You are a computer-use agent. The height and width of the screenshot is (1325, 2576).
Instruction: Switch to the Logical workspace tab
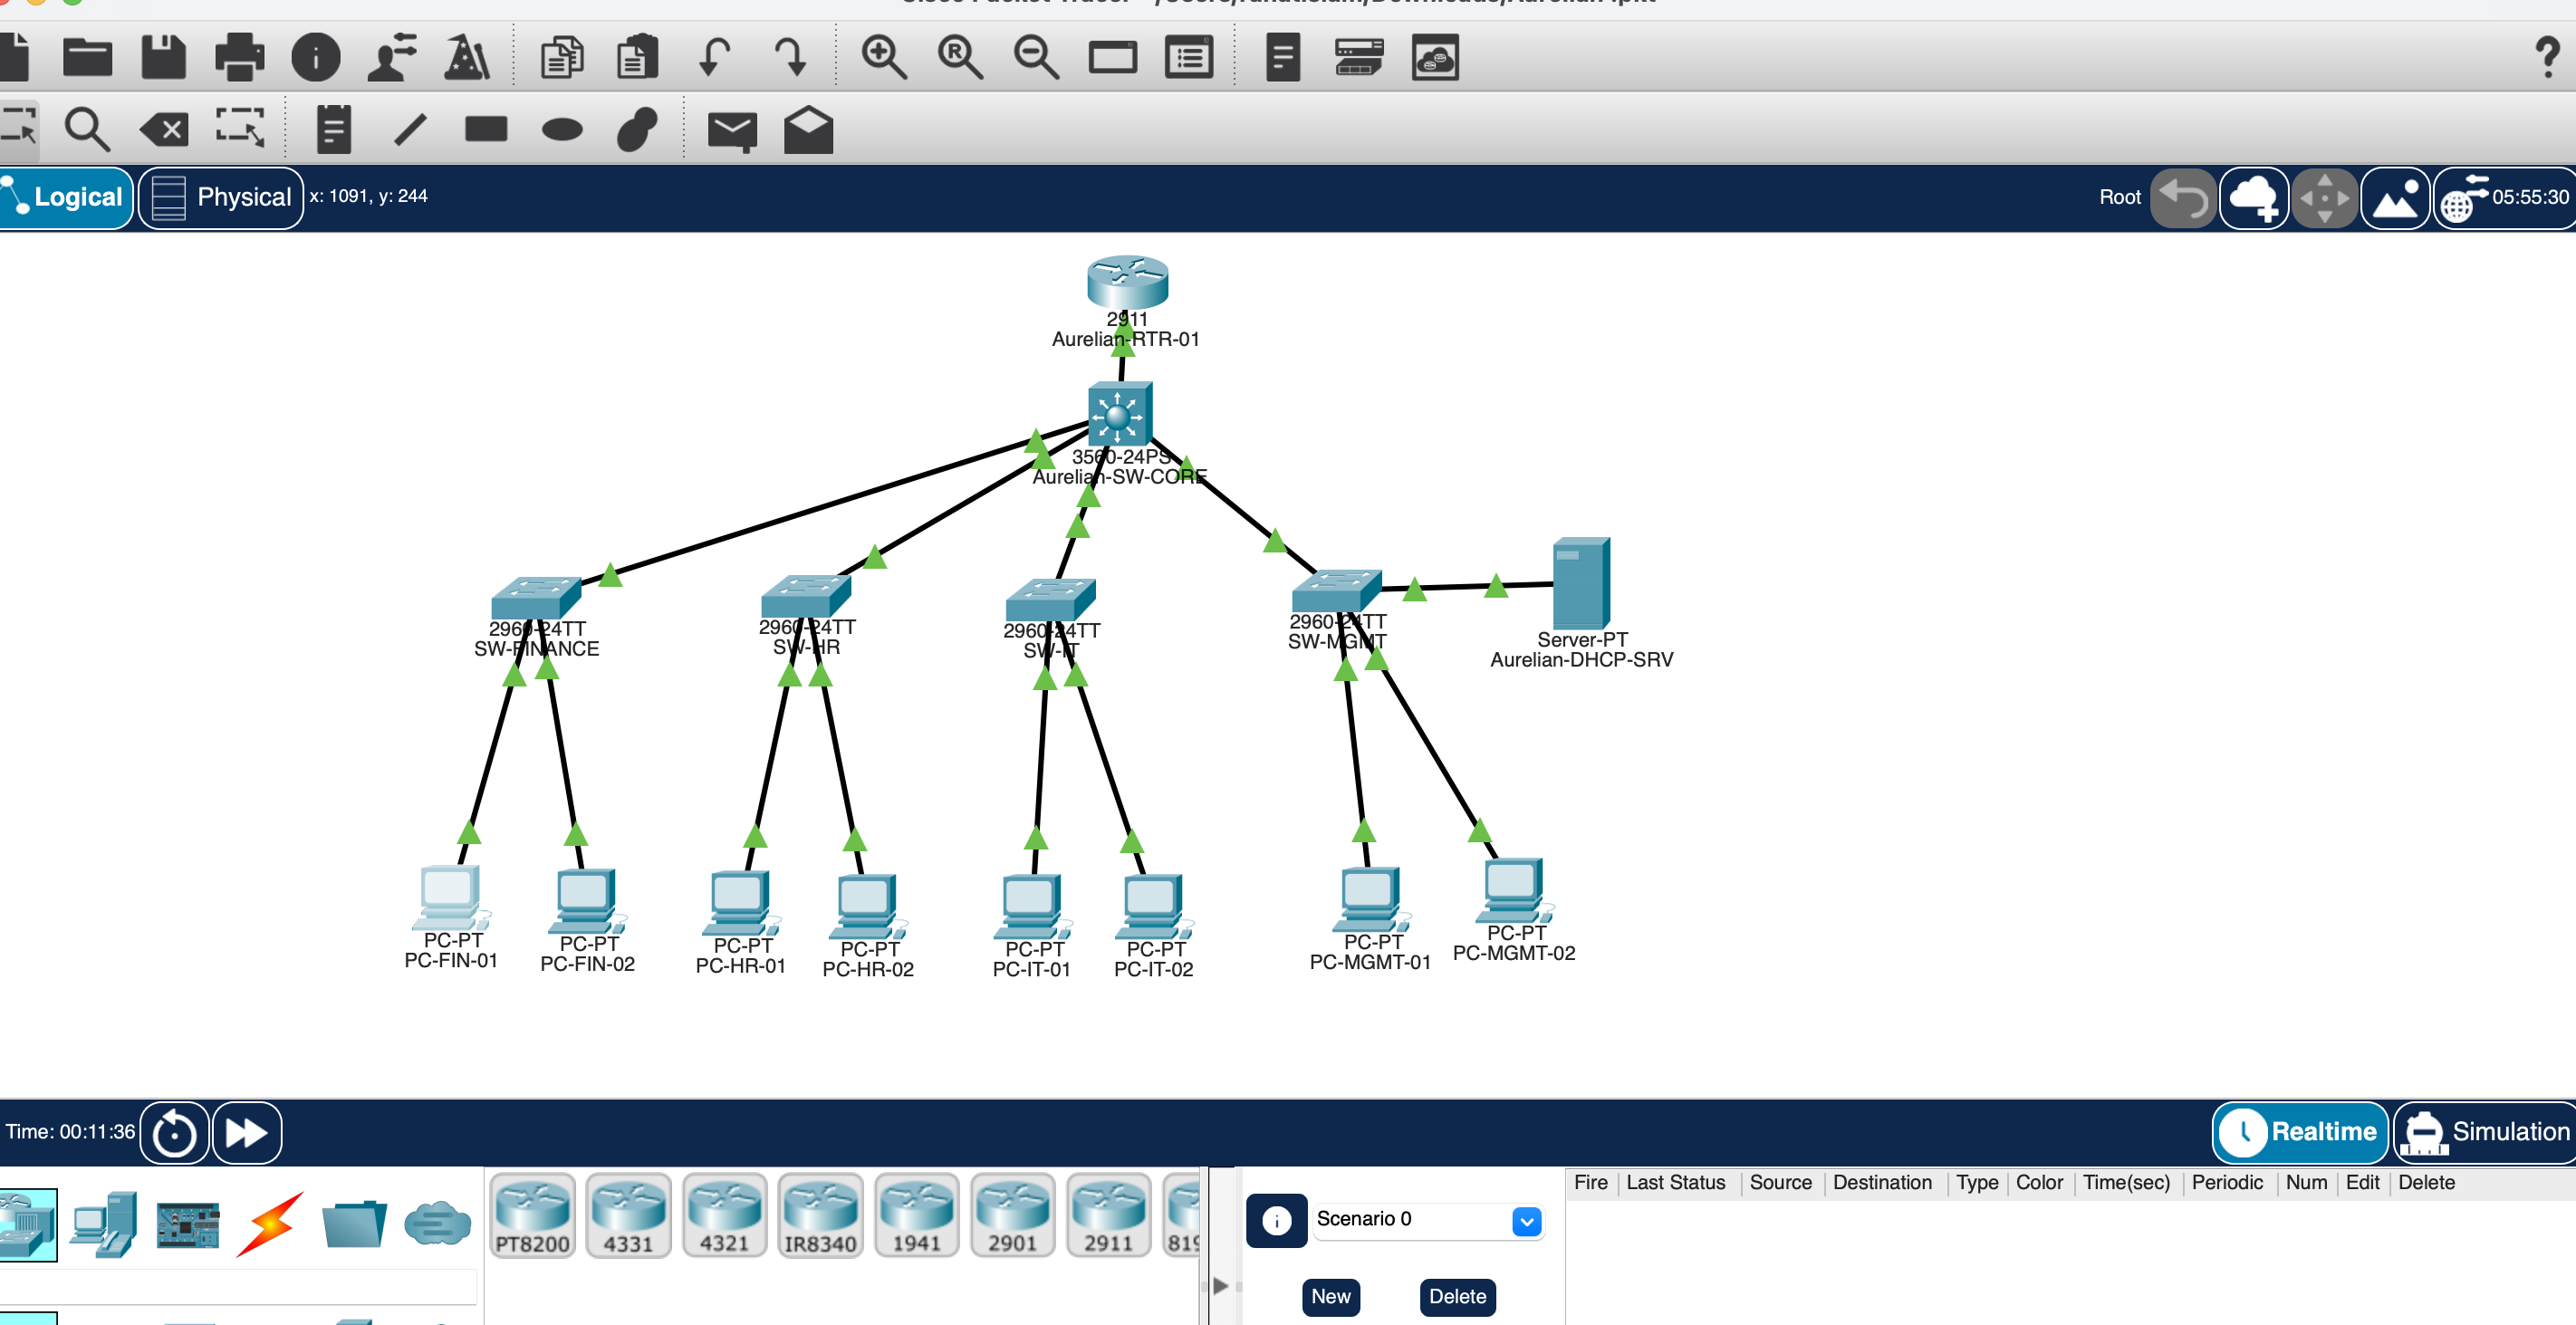click(x=65, y=197)
